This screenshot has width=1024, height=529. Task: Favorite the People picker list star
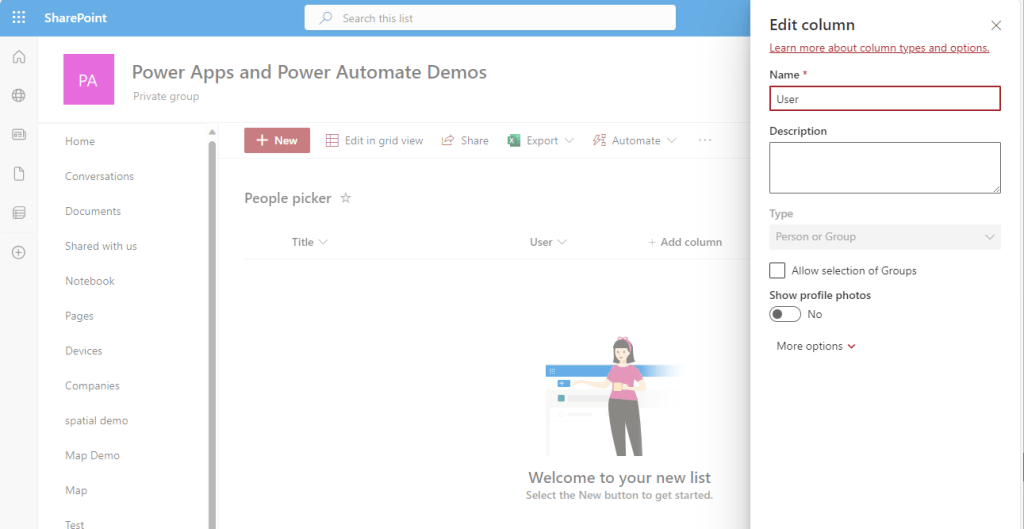[x=346, y=198]
